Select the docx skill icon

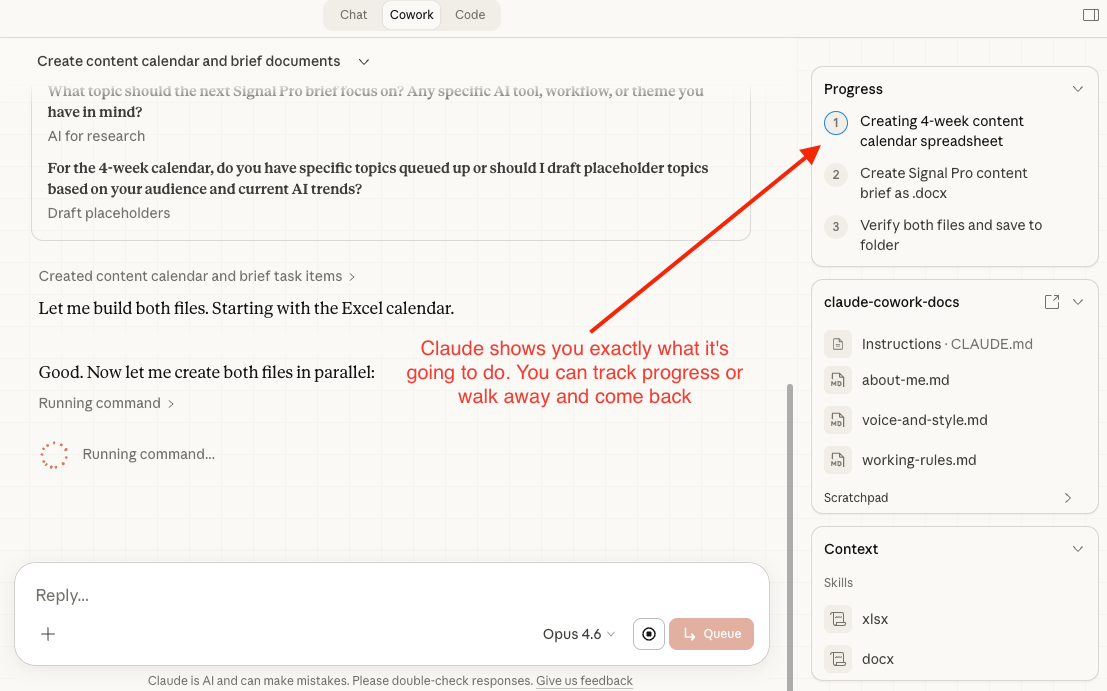click(837, 659)
